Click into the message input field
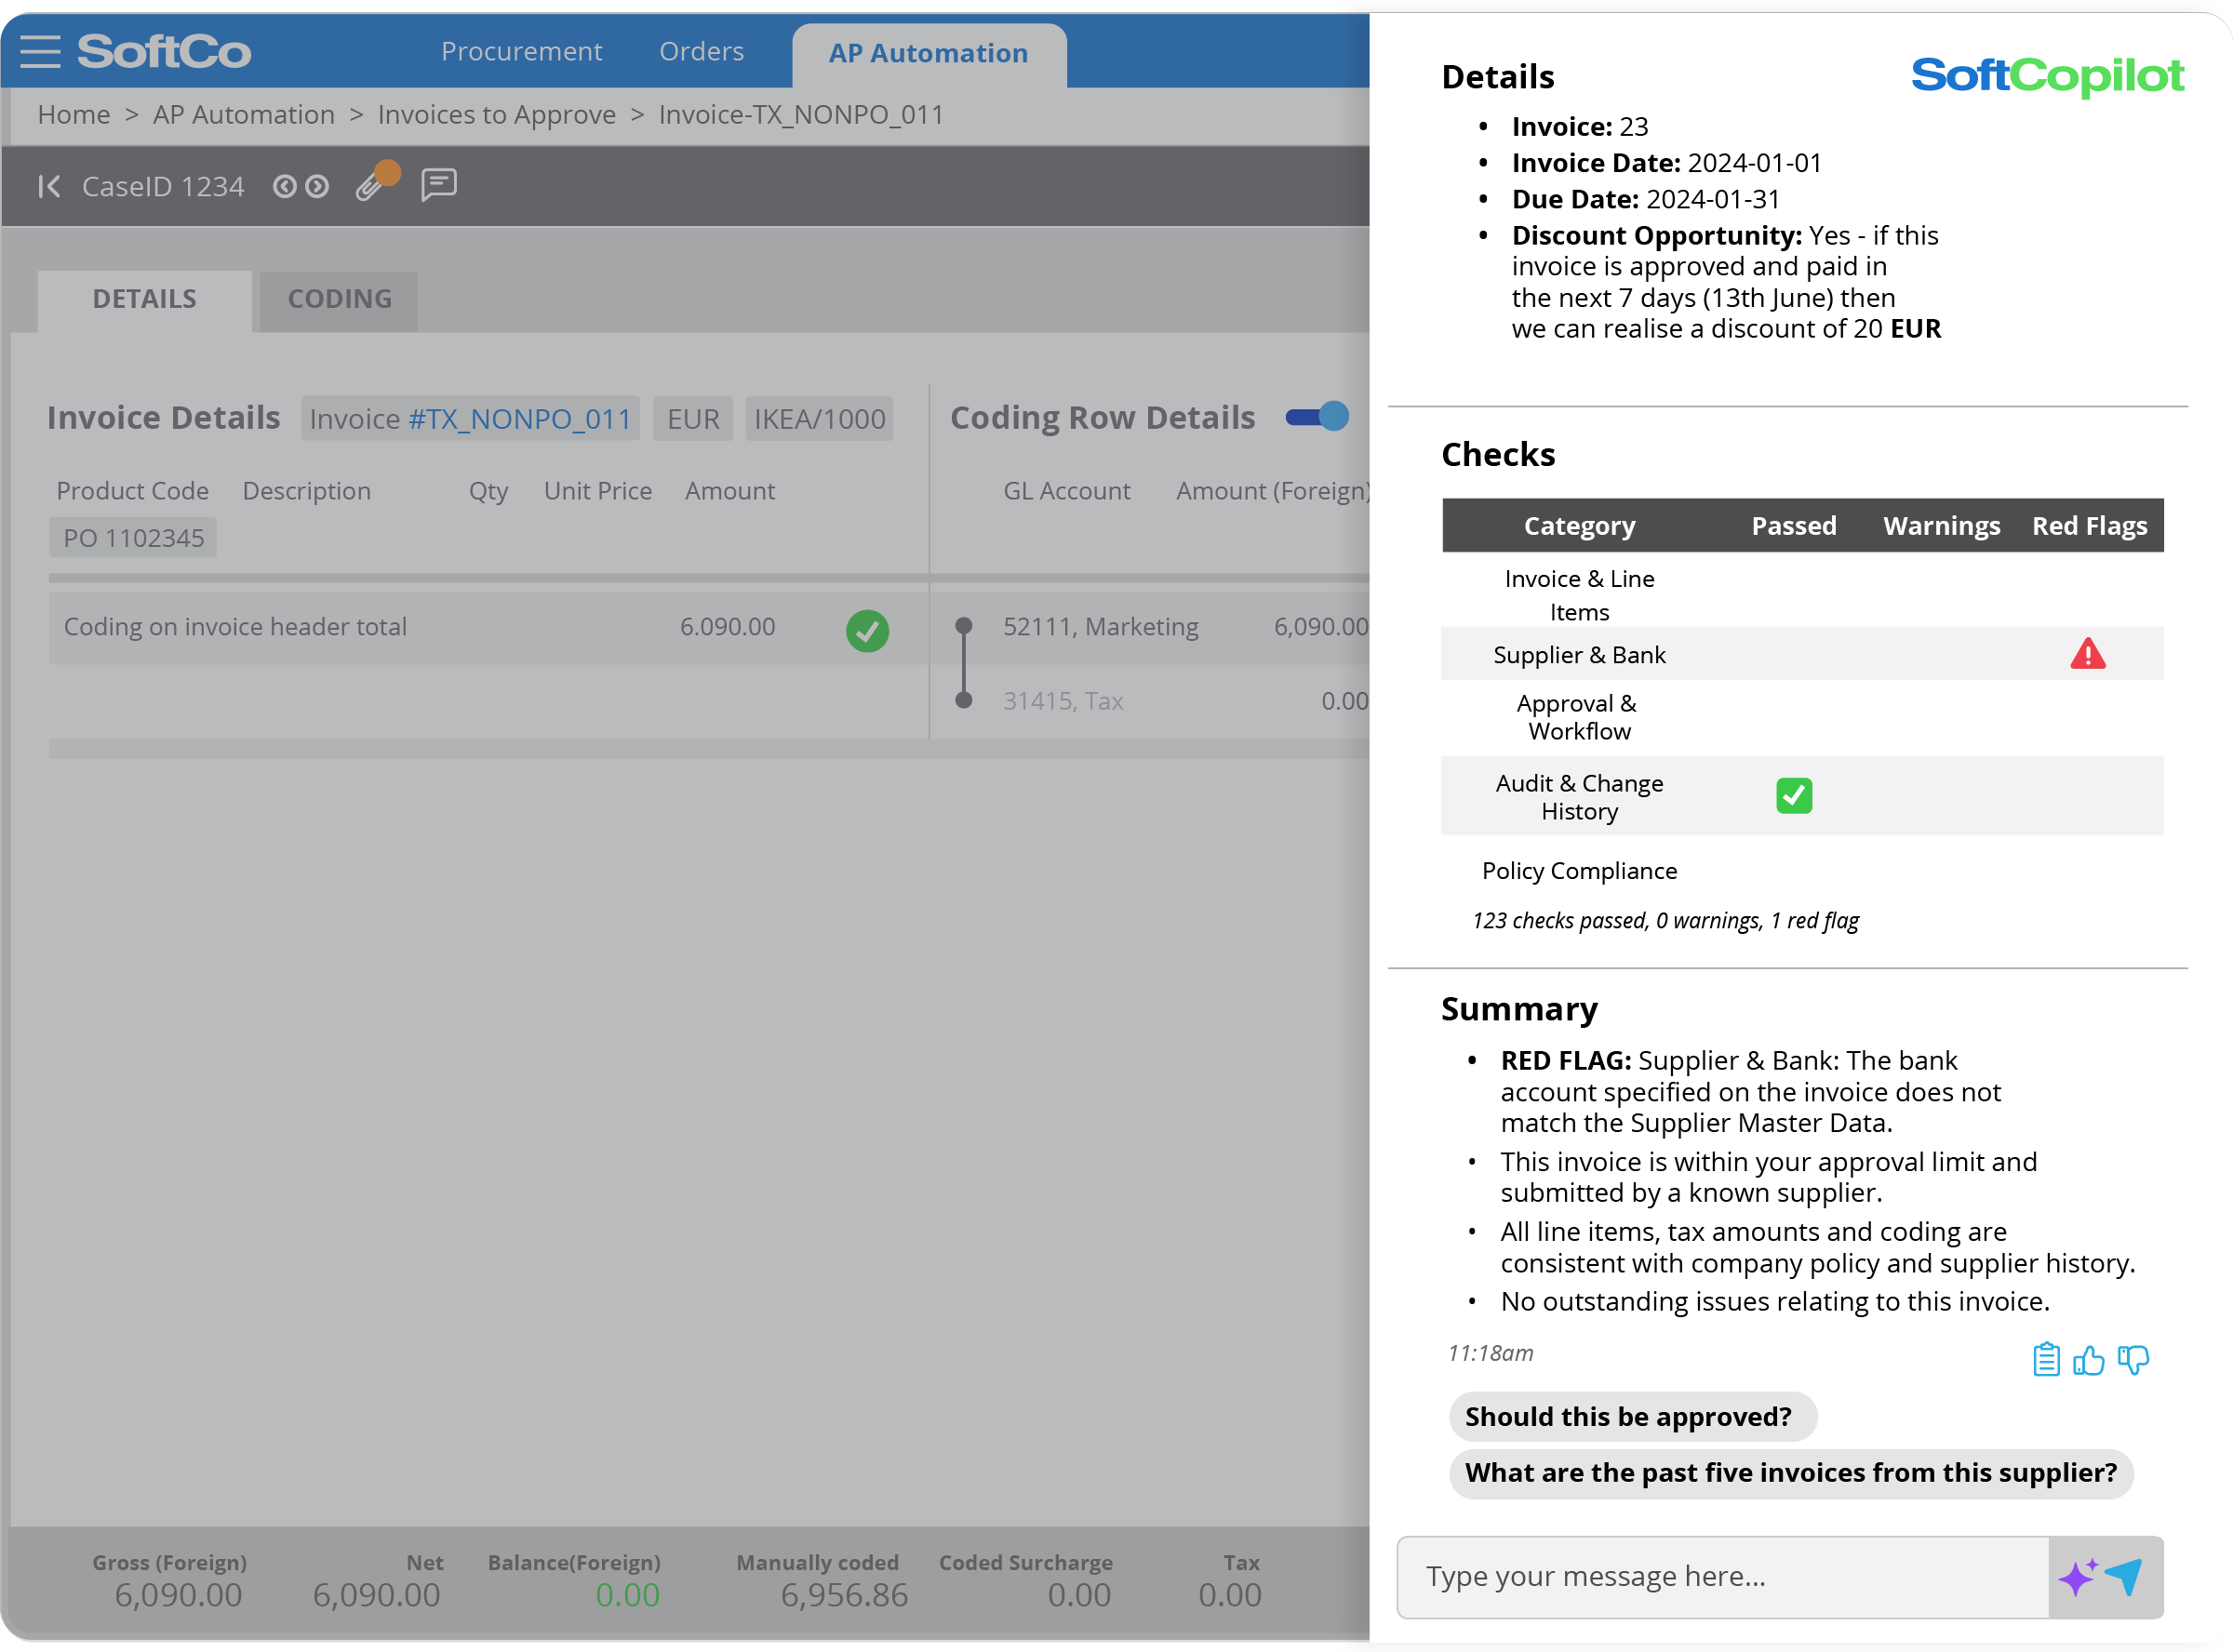Screen dimensions: 2233x1652 (1720, 1576)
